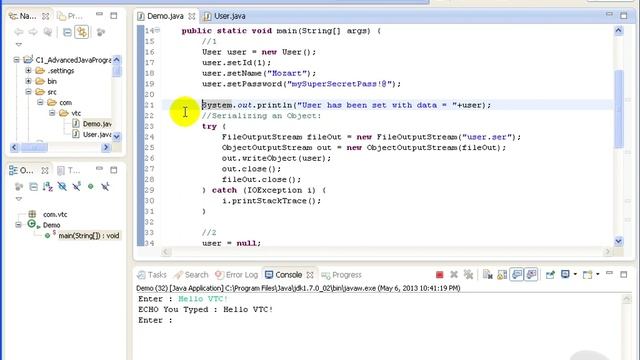Collapse the com folder in Navigator
640x360 pixels.
tap(40, 102)
